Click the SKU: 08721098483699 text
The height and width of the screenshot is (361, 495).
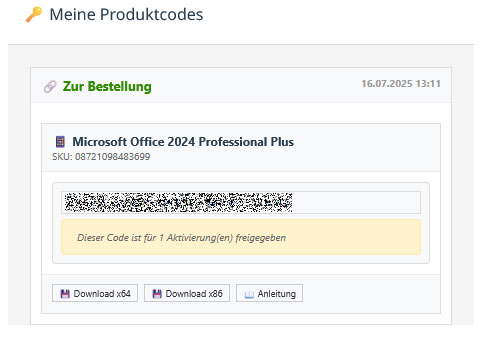(x=101, y=157)
